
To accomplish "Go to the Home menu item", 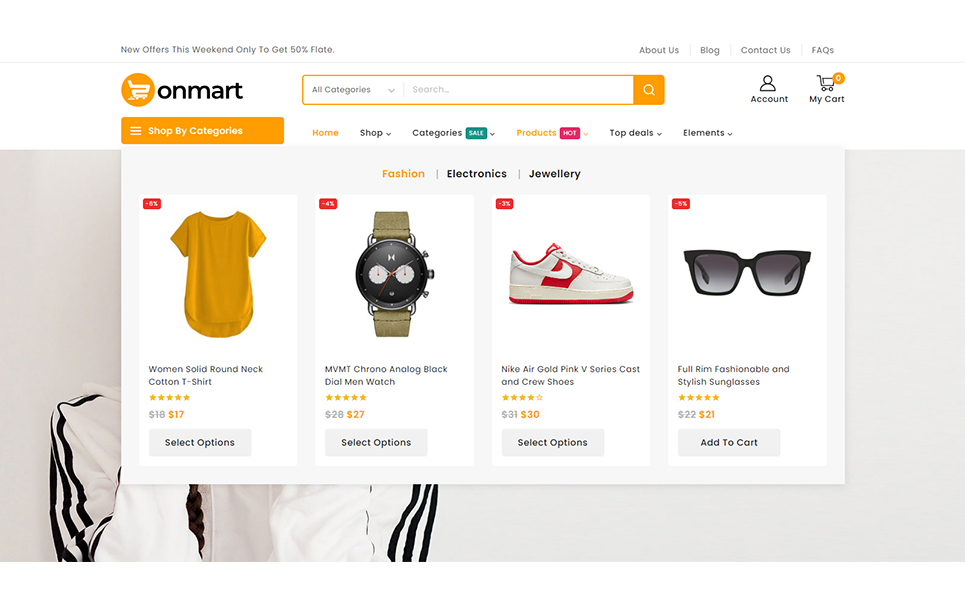I will pos(325,133).
